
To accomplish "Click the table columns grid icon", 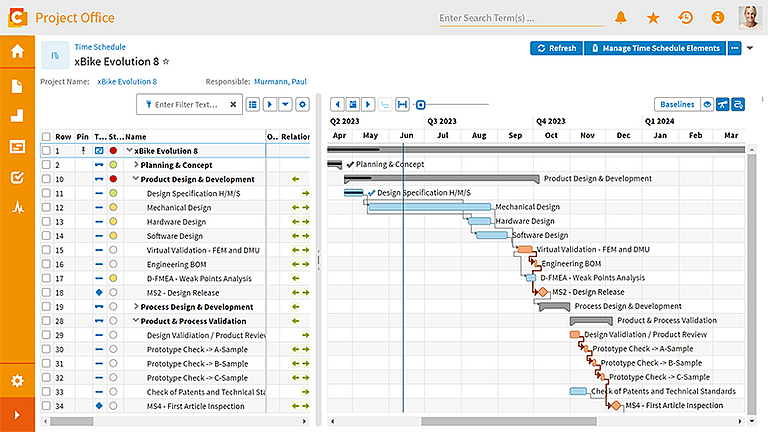I will pos(253,104).
